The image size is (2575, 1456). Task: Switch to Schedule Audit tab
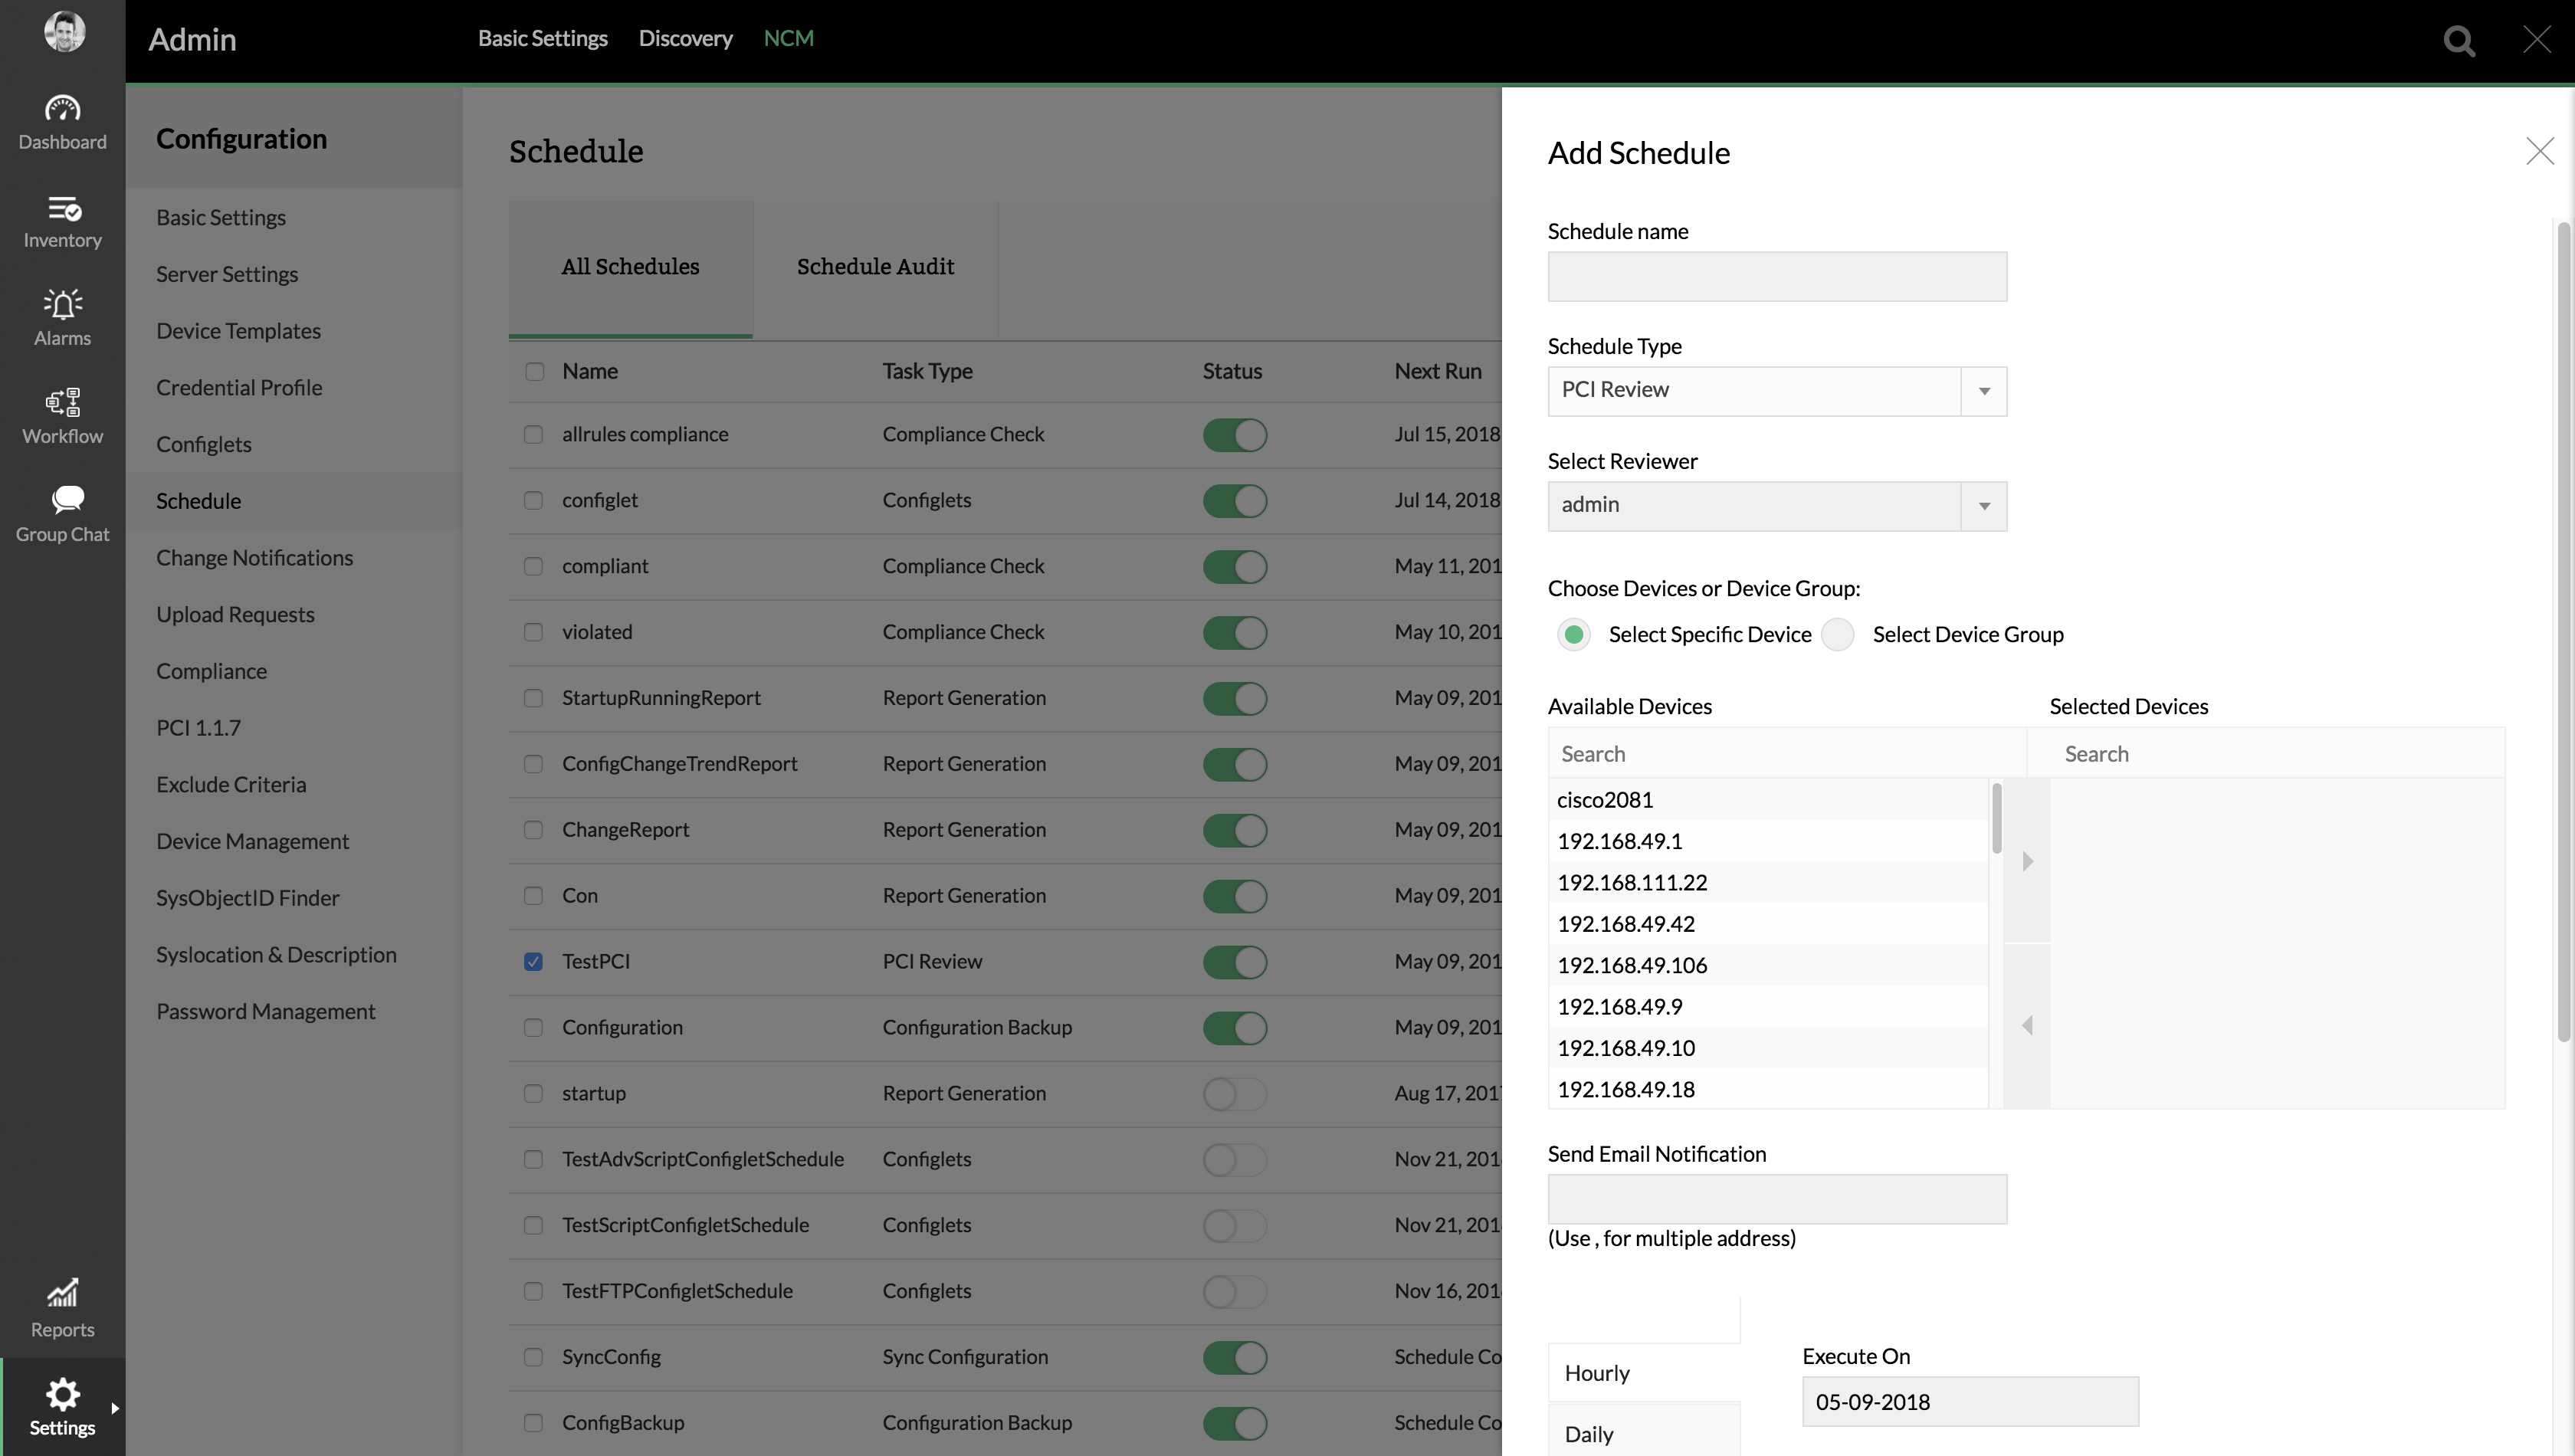[875, 267]
